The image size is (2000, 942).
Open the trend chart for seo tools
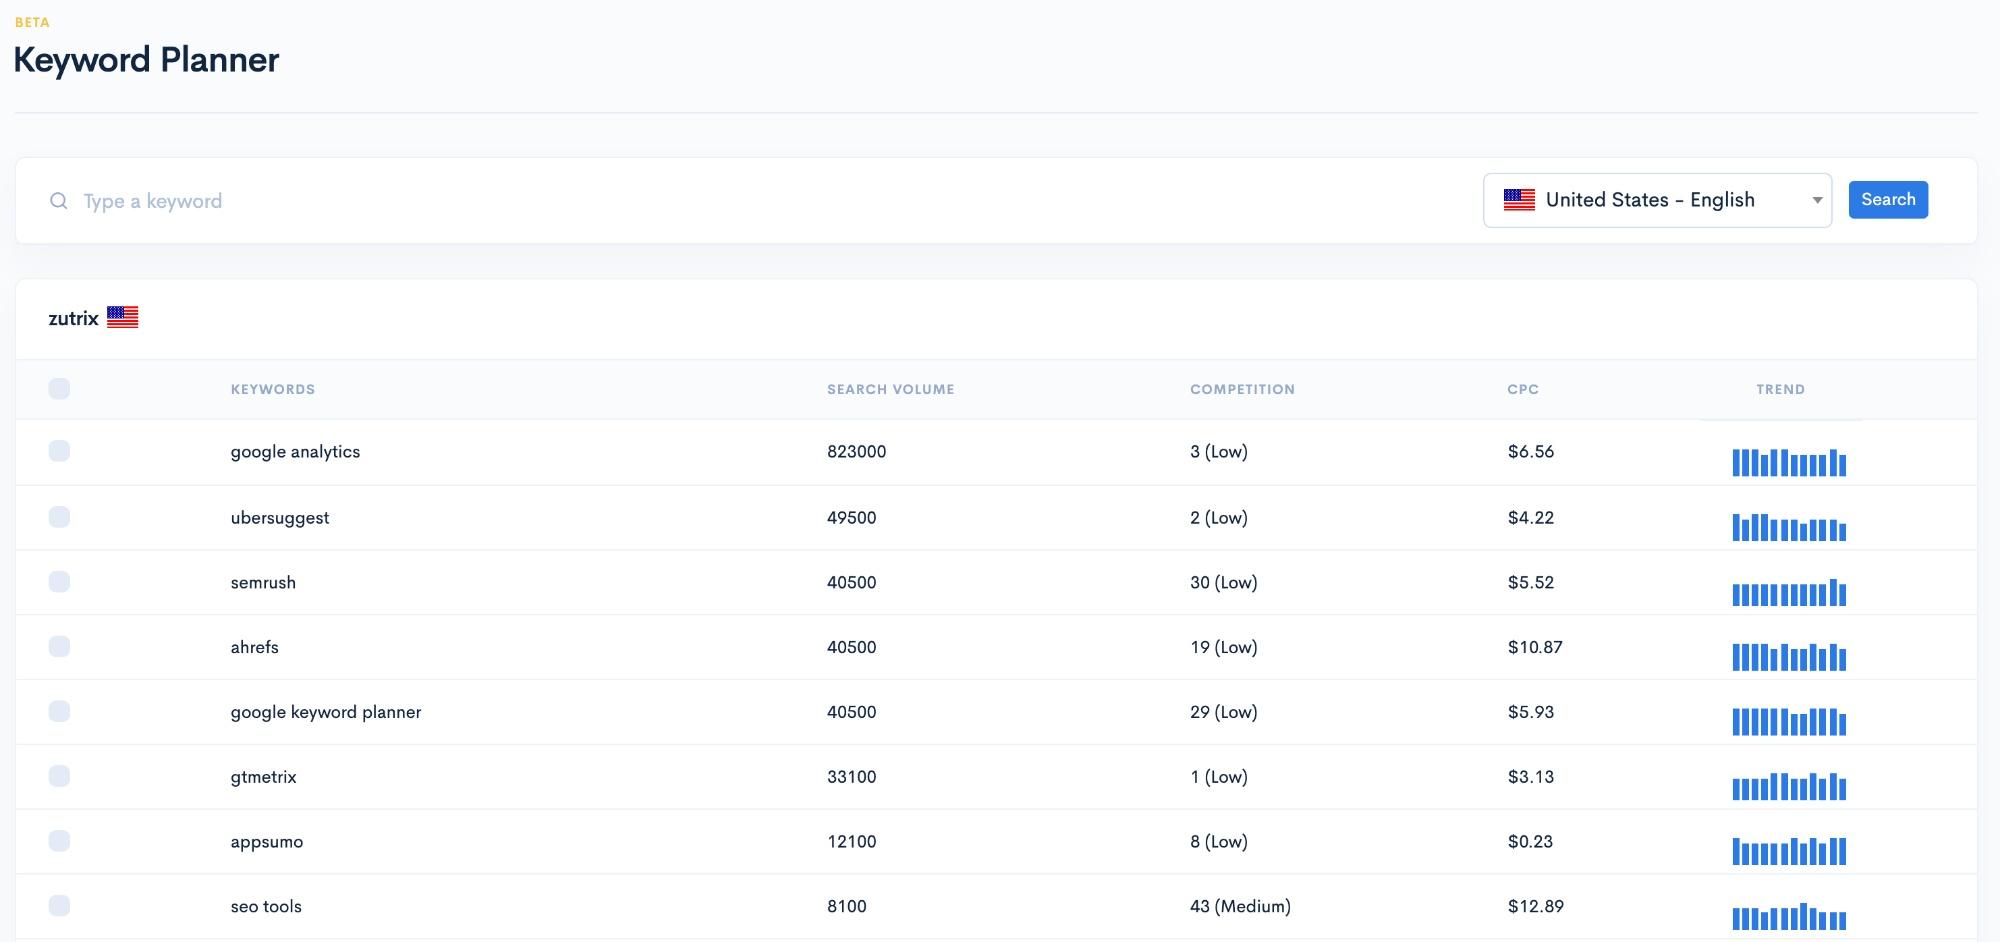coord(1789,916)
